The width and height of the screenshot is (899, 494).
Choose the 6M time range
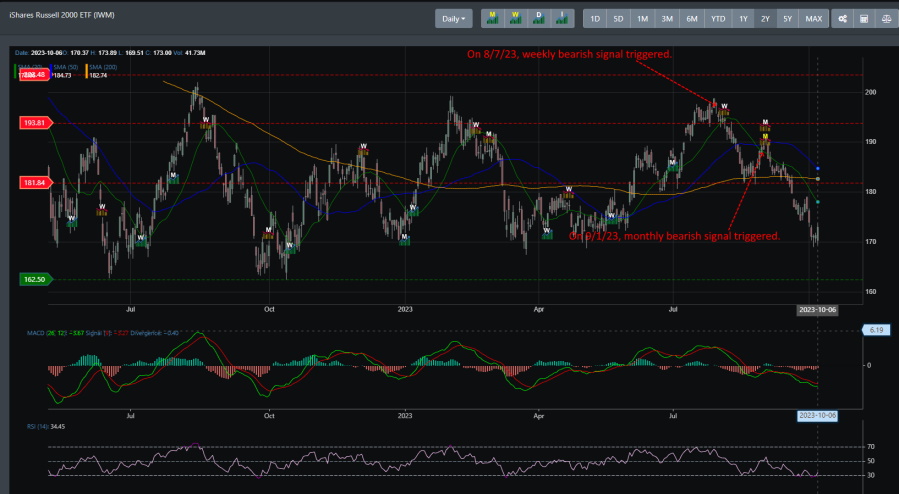click(692, 18)
